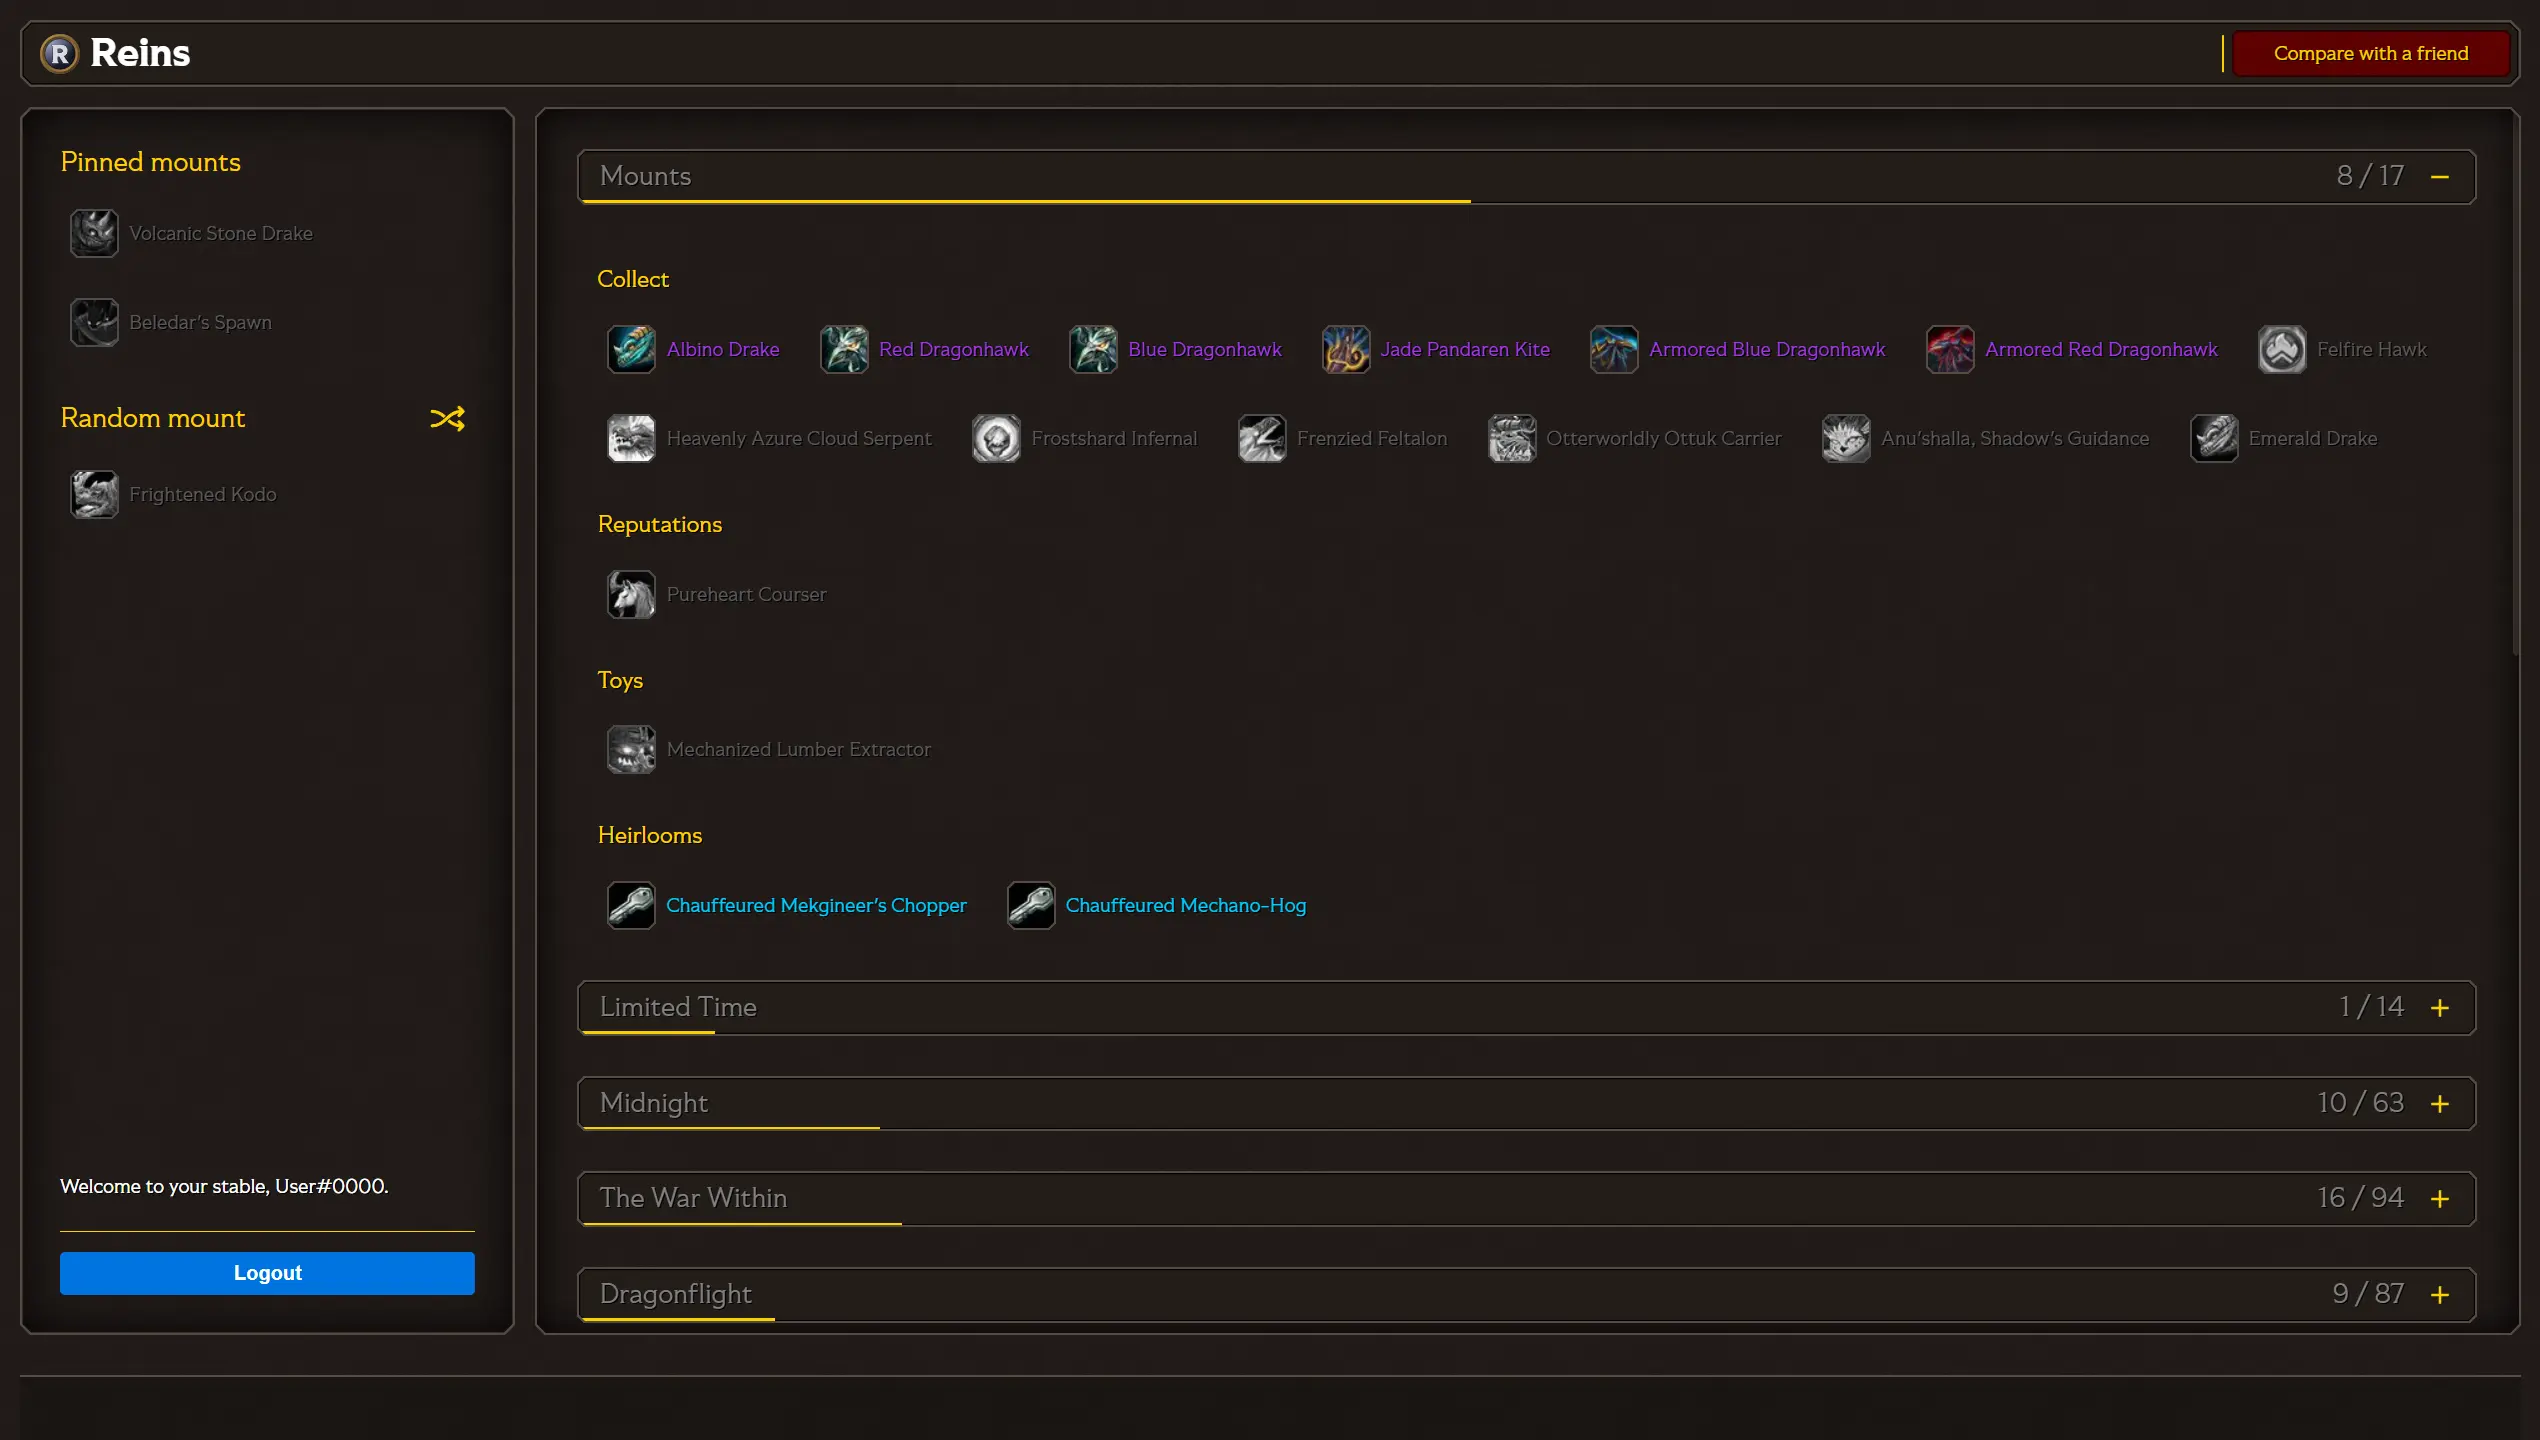The height and width of the screenshot is (1440, 2540).
Task: Click the Chauffeured Mechano-Hog link
Action: point(1186,905)
